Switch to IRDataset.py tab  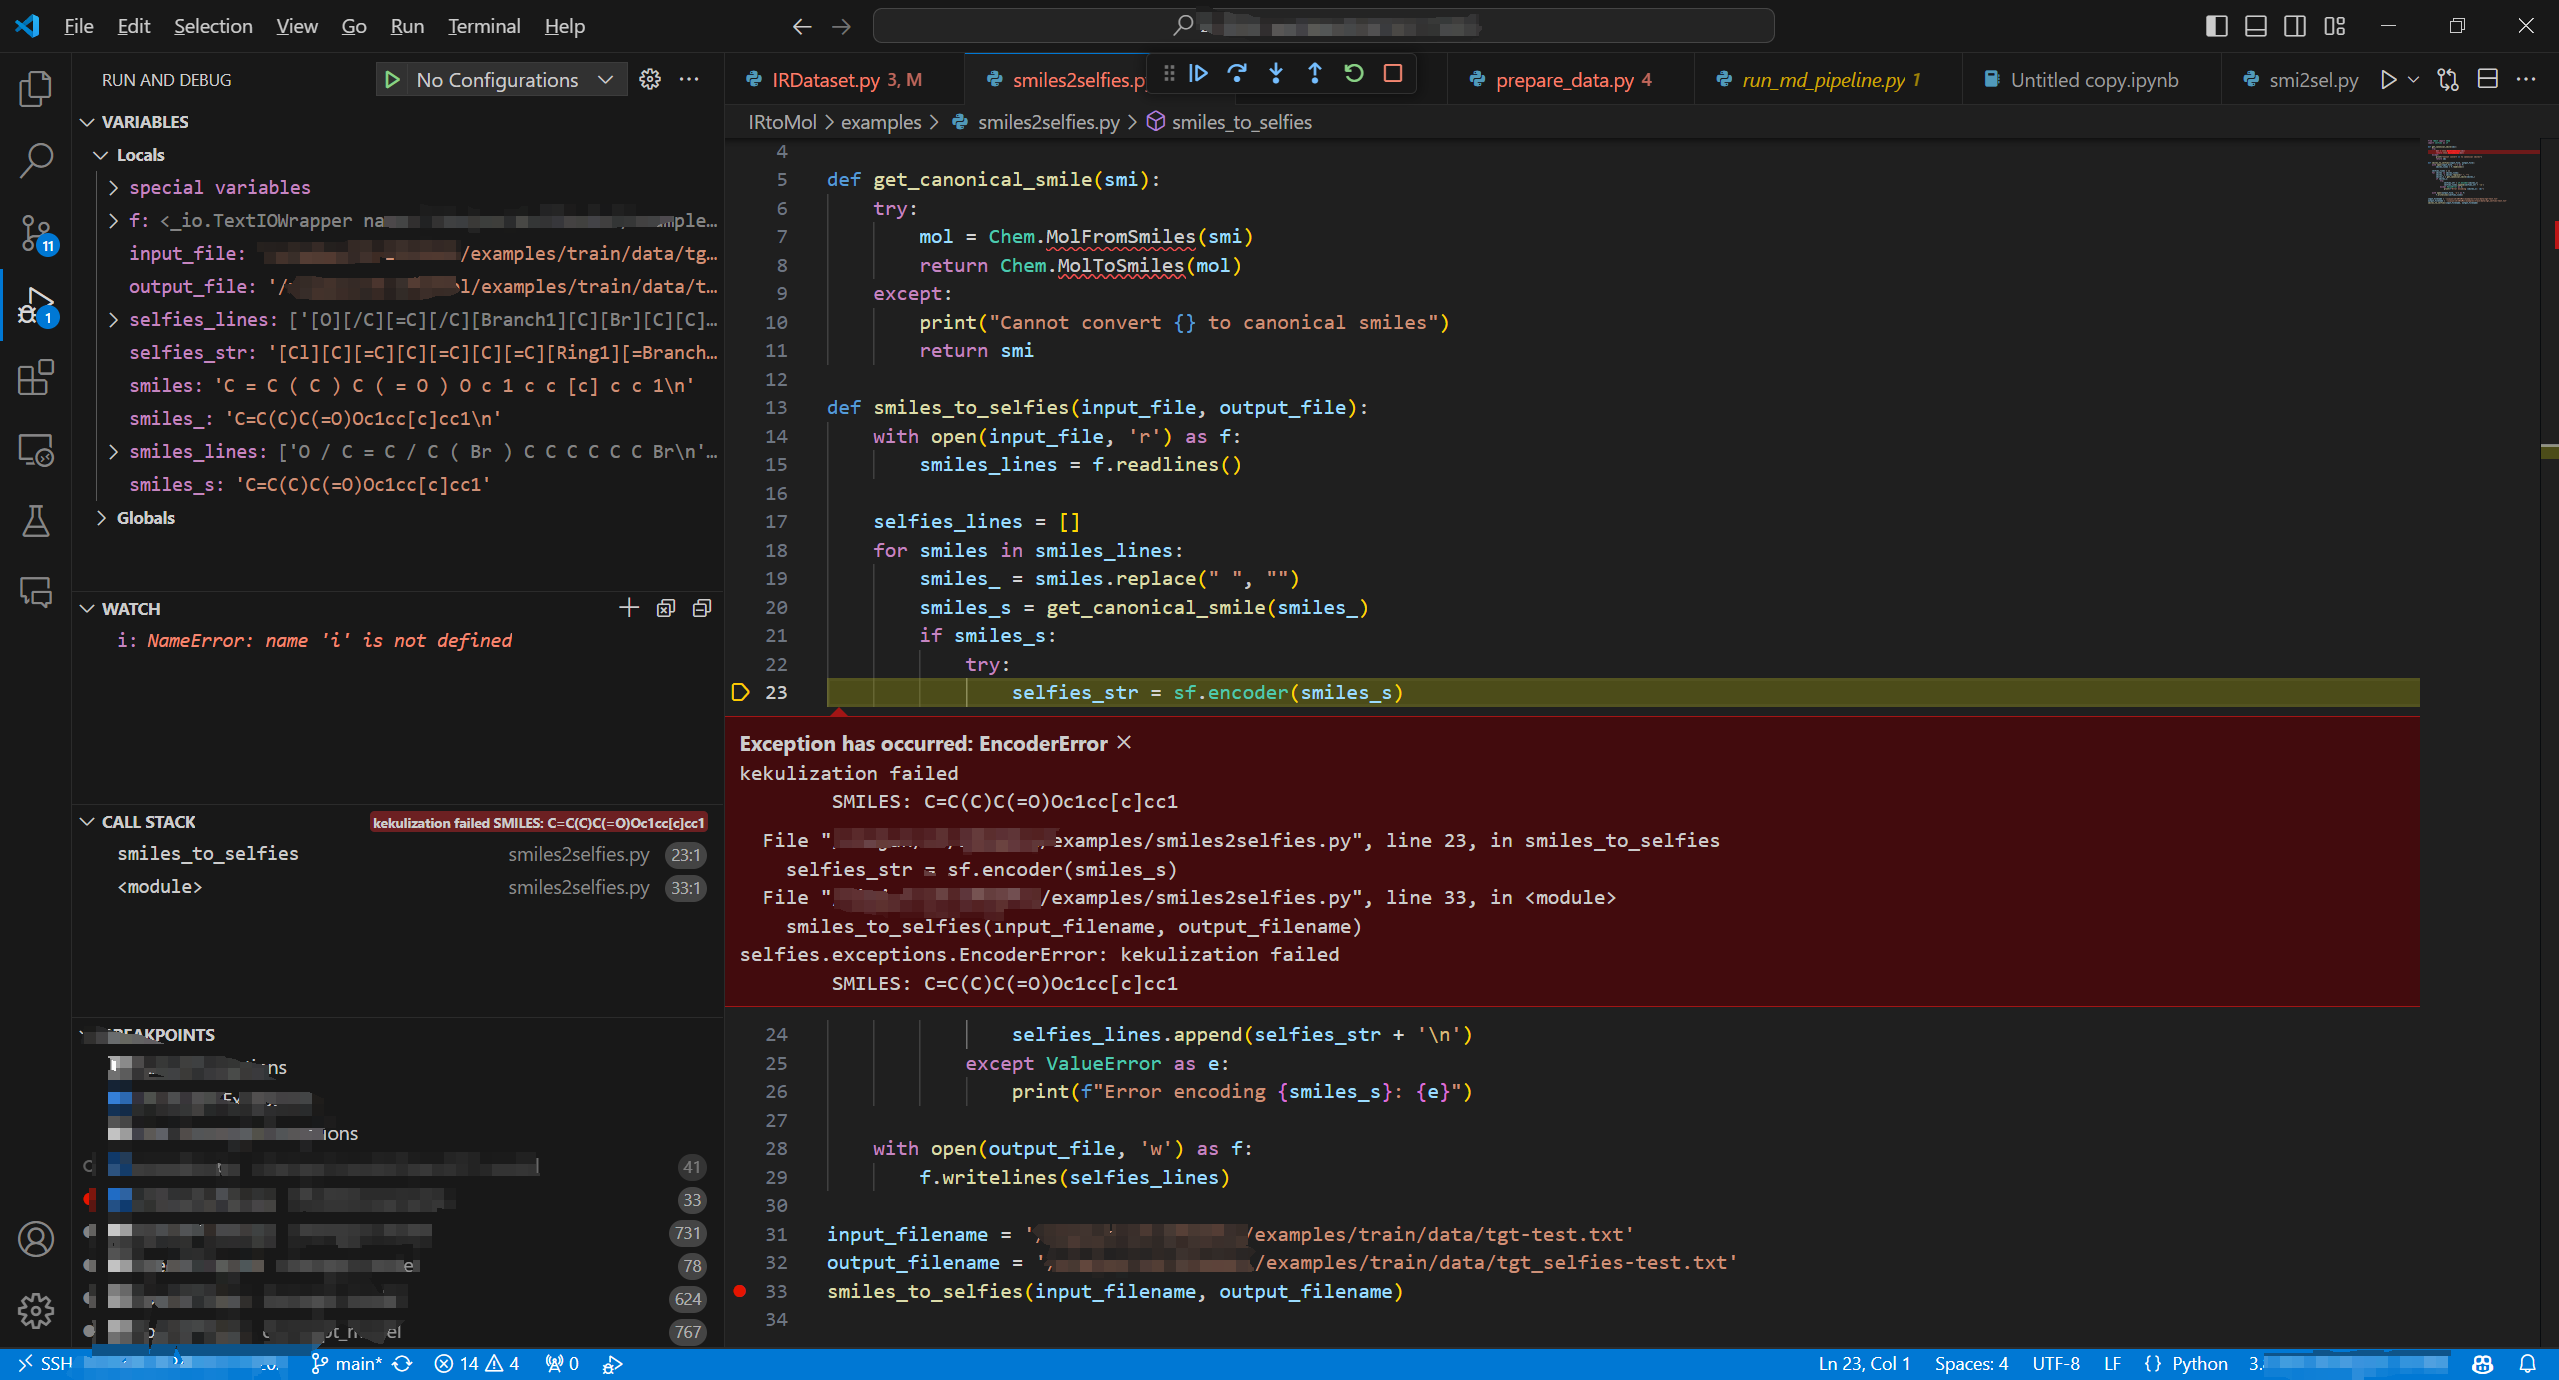[845, 80]
